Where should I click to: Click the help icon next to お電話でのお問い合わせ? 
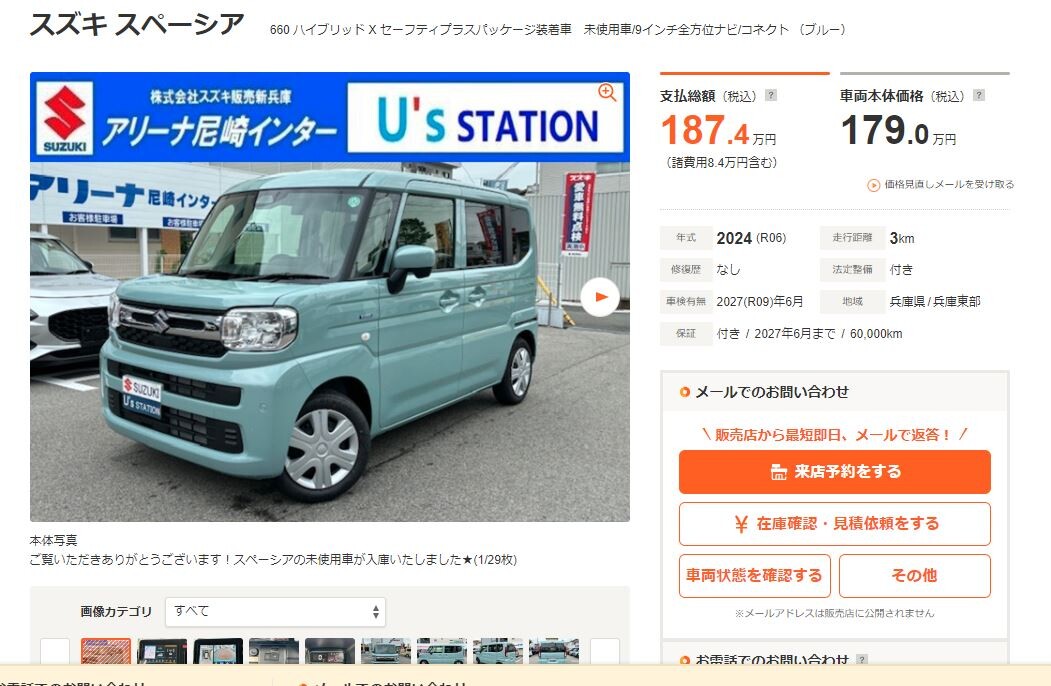click(x=862, y=660)
